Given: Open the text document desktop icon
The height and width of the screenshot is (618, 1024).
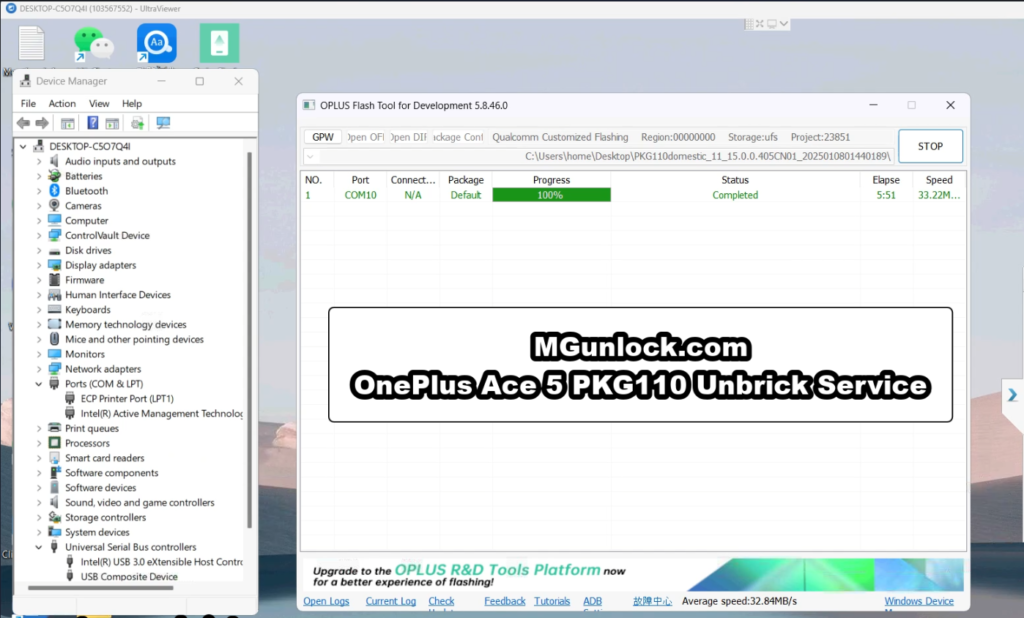Looking at the screenshot, I should pos(31,43).
